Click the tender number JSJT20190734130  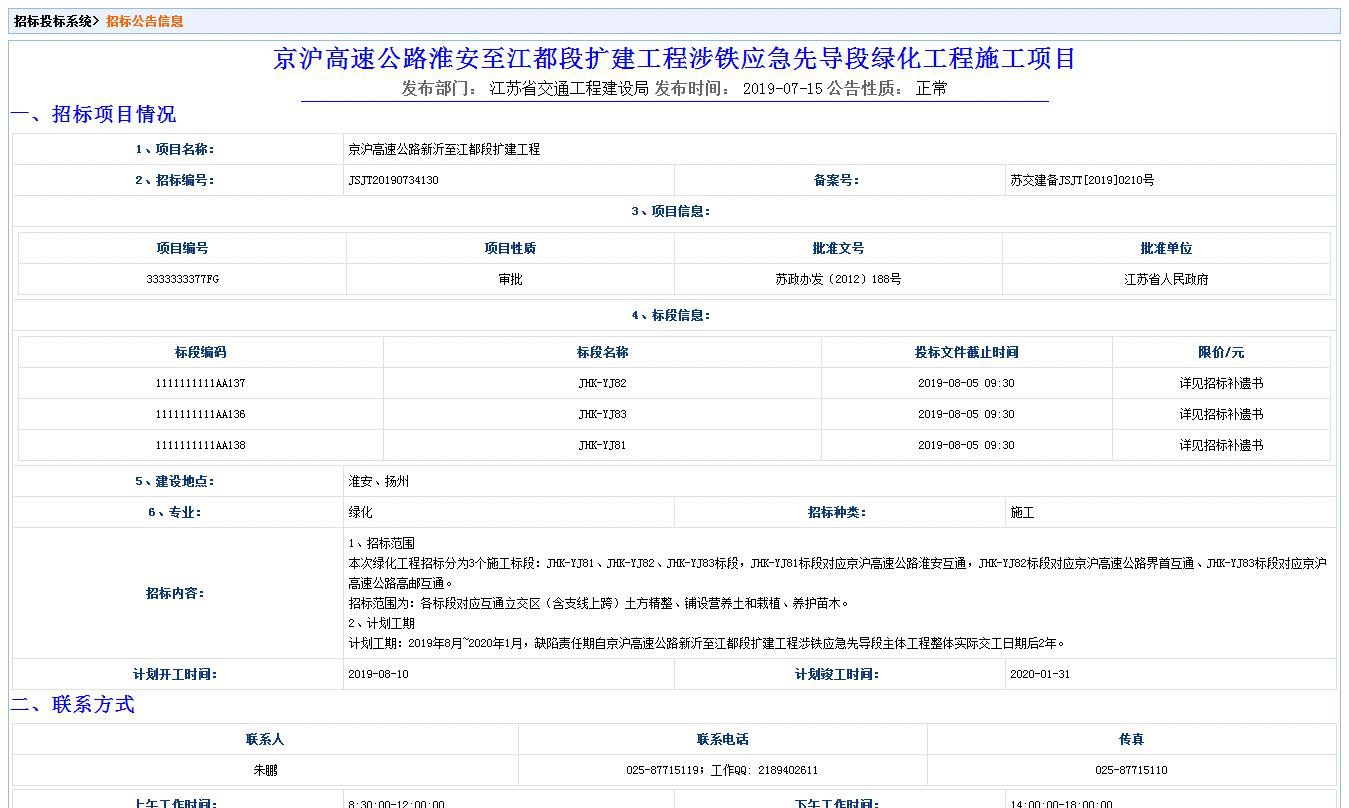393,180
